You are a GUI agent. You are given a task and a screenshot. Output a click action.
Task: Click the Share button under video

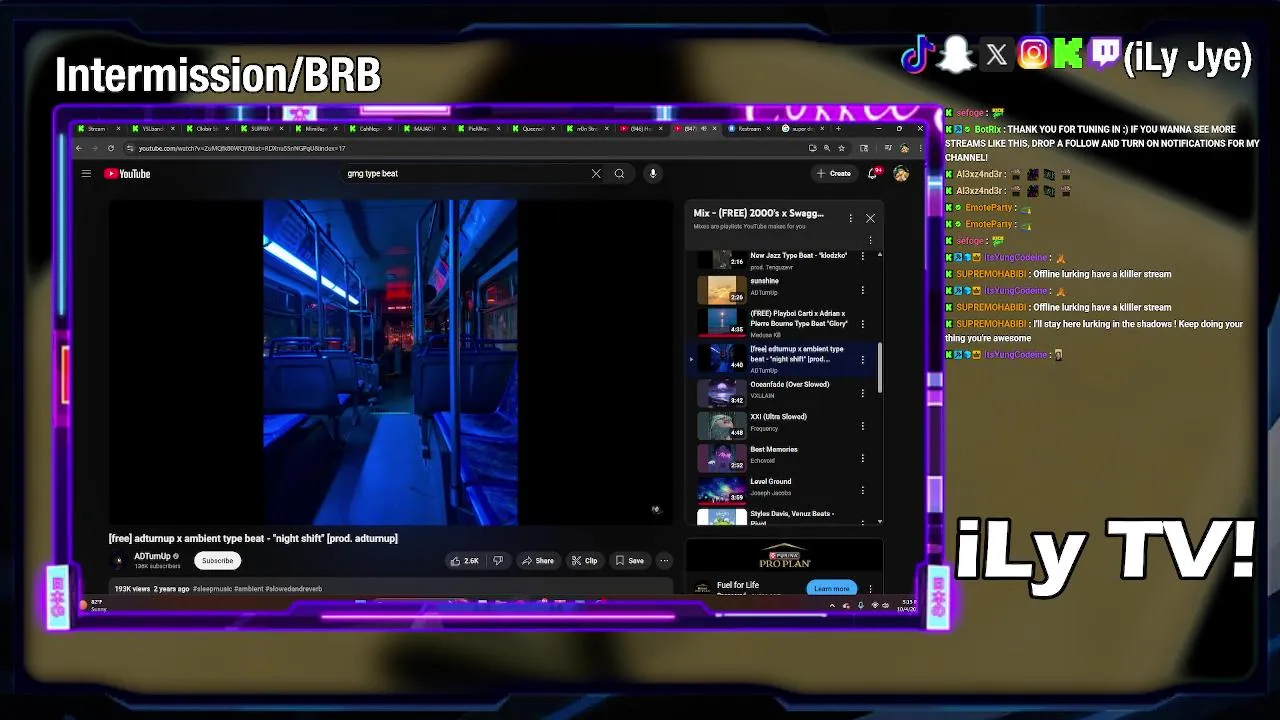538,561
